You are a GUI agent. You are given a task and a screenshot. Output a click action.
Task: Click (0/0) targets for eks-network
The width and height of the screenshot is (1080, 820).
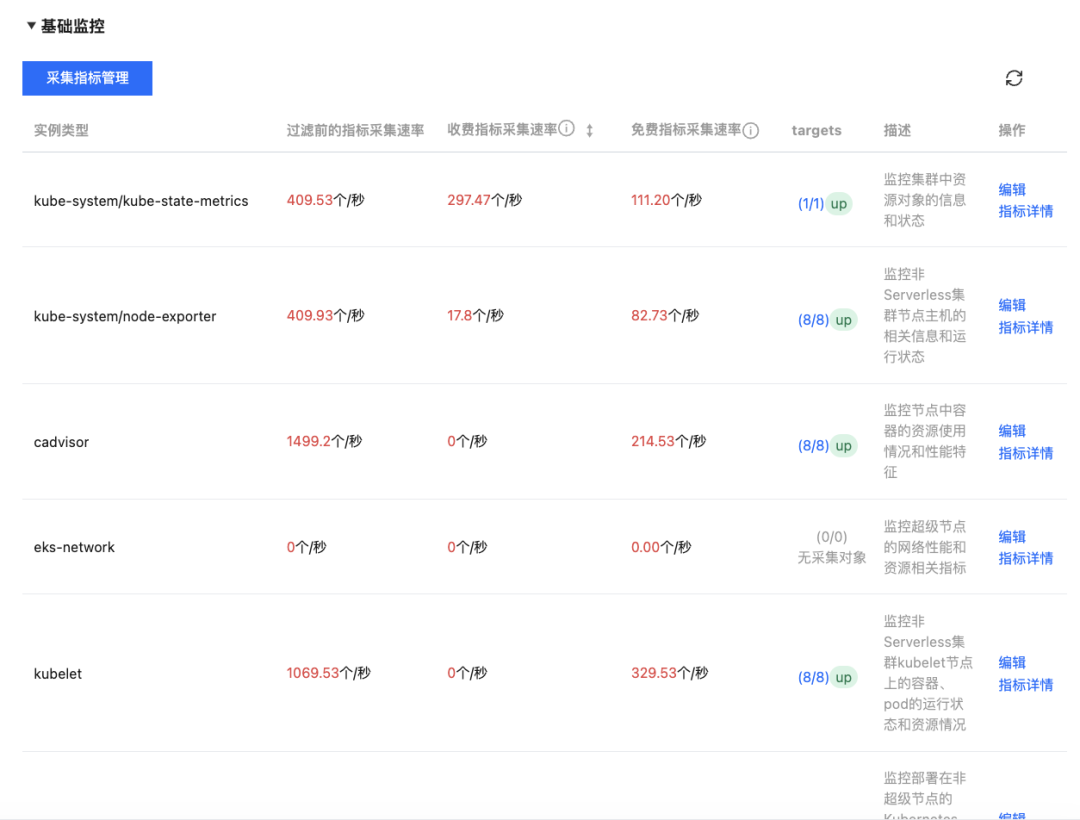(831, 536)
